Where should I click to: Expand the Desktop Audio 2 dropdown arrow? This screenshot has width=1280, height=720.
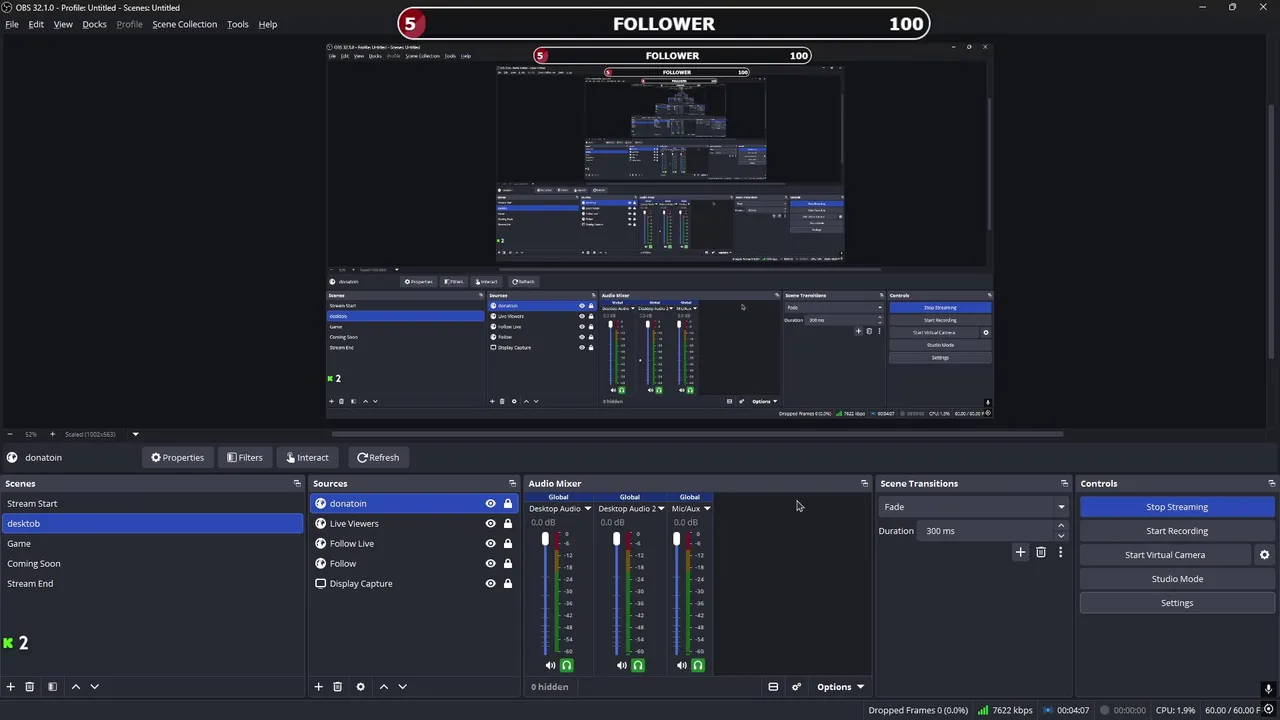(x=660, y=509)
